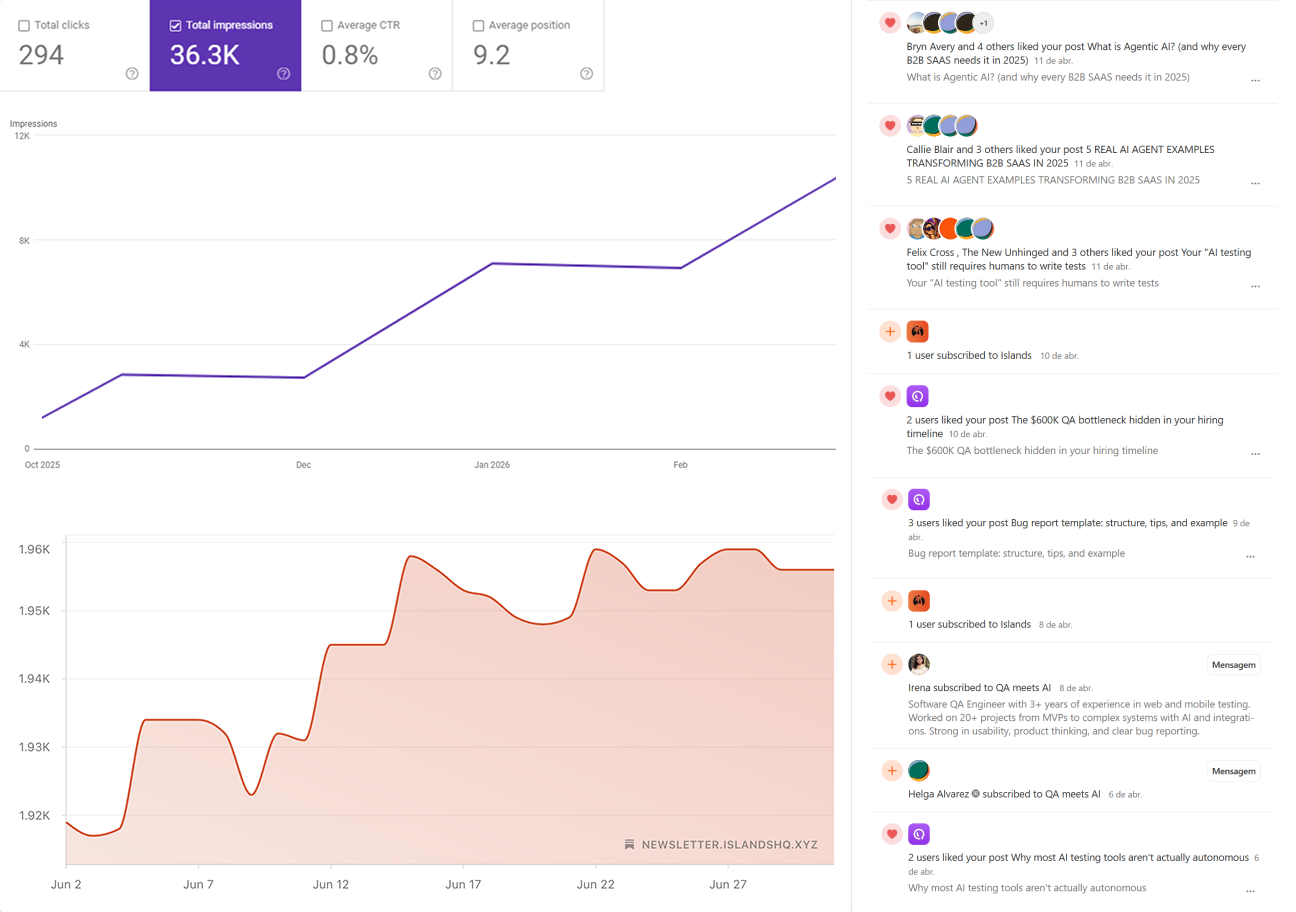
Task: Click Irena's profile avatar
Action: [x=919, y=664]
